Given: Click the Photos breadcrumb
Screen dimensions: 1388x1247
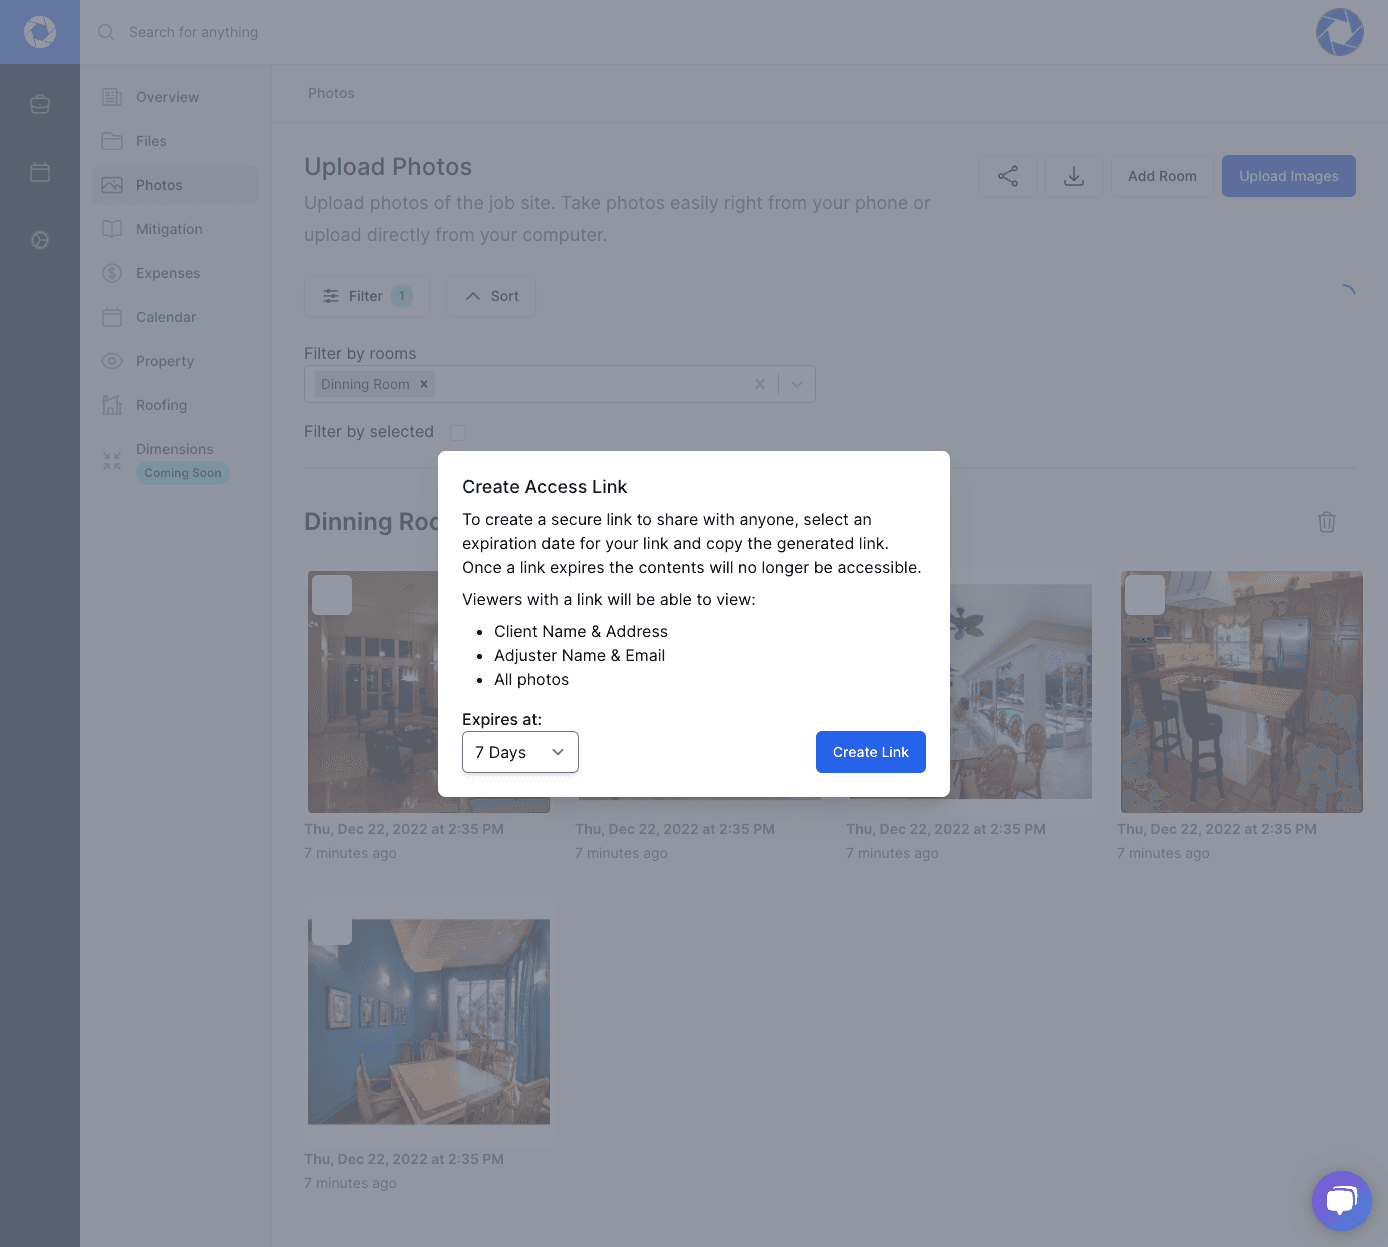Looking at the screenshot, I should point(331,93).
